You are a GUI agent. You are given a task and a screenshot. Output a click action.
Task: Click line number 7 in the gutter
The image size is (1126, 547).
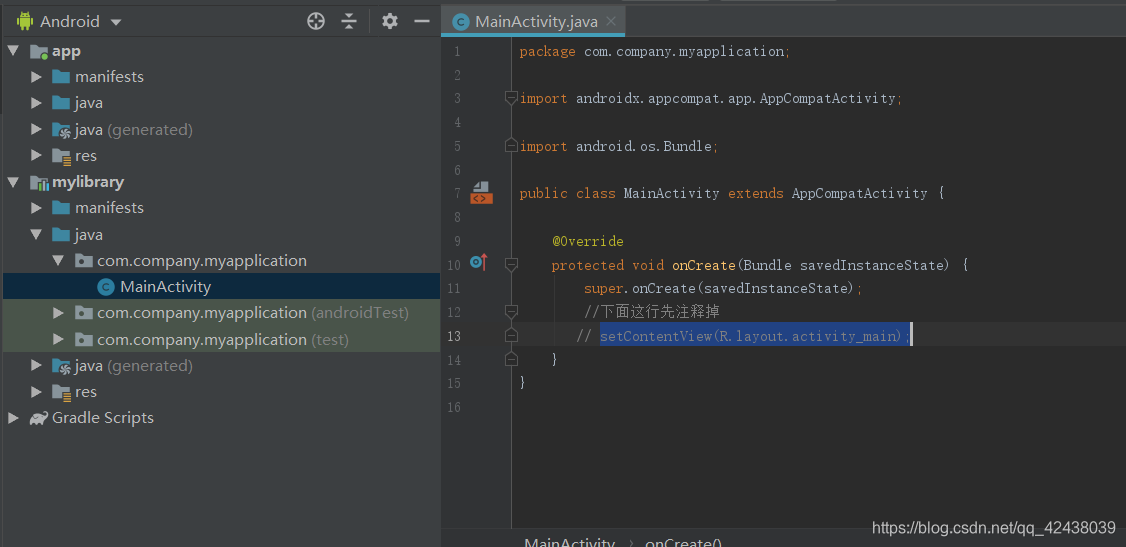coord(457,193)
